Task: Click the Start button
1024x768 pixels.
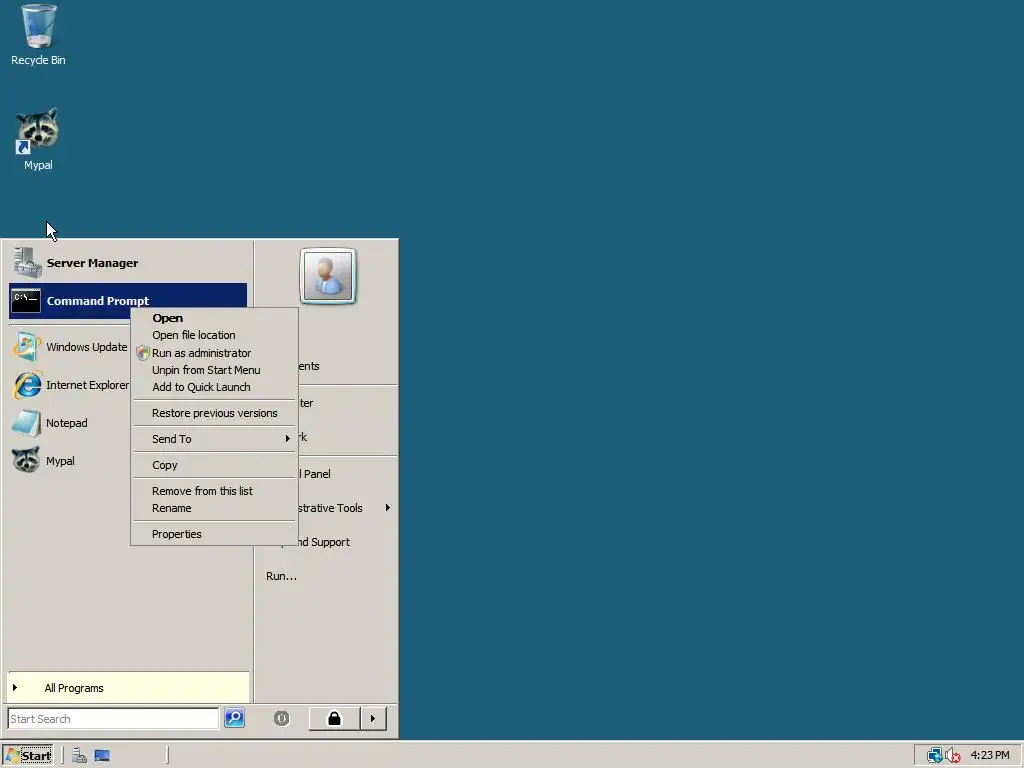Action: (x=27, y=756)
